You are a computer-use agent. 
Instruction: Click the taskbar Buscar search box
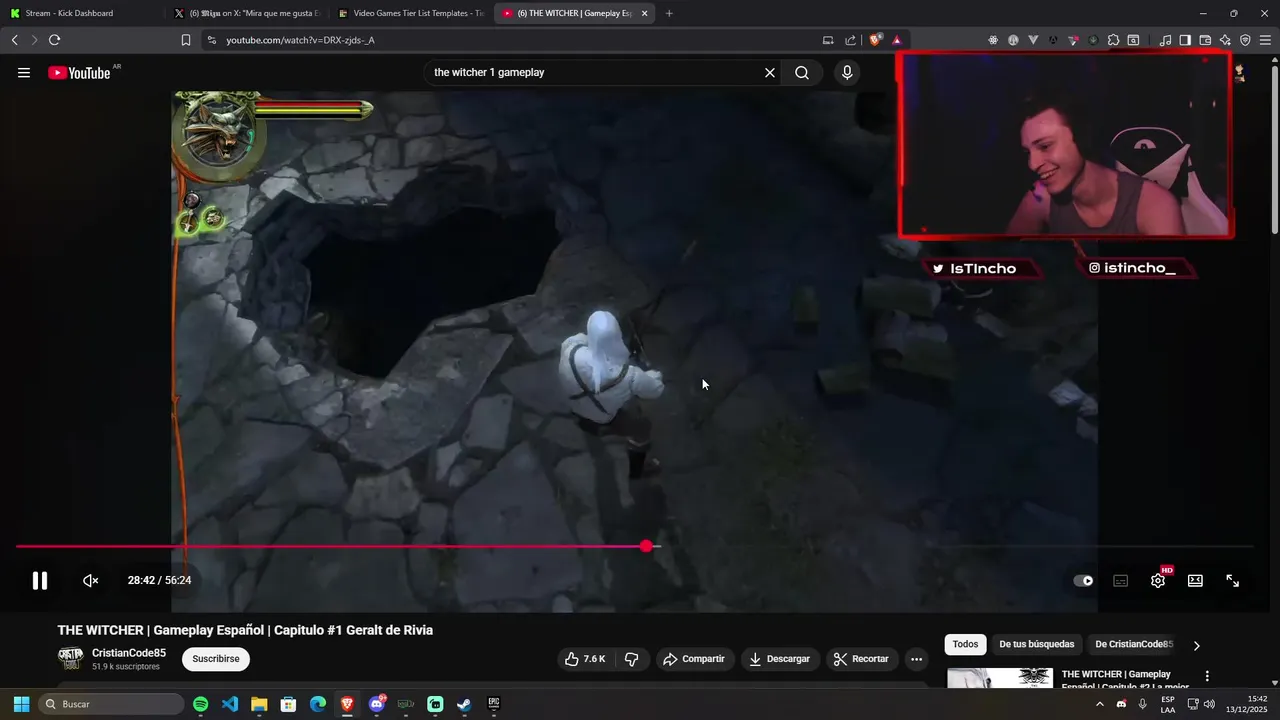[111, 704]
